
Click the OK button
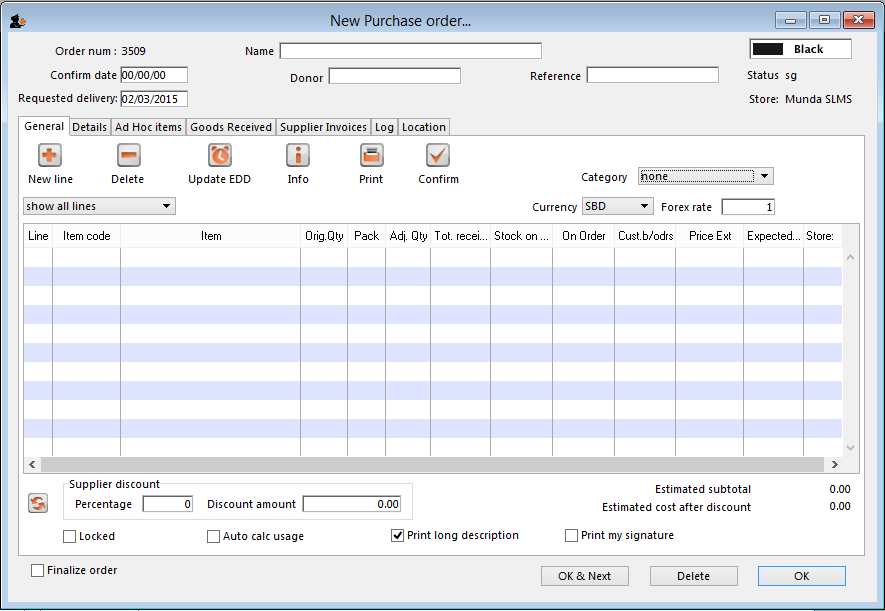pyautogui.click(x=801, y=576)
